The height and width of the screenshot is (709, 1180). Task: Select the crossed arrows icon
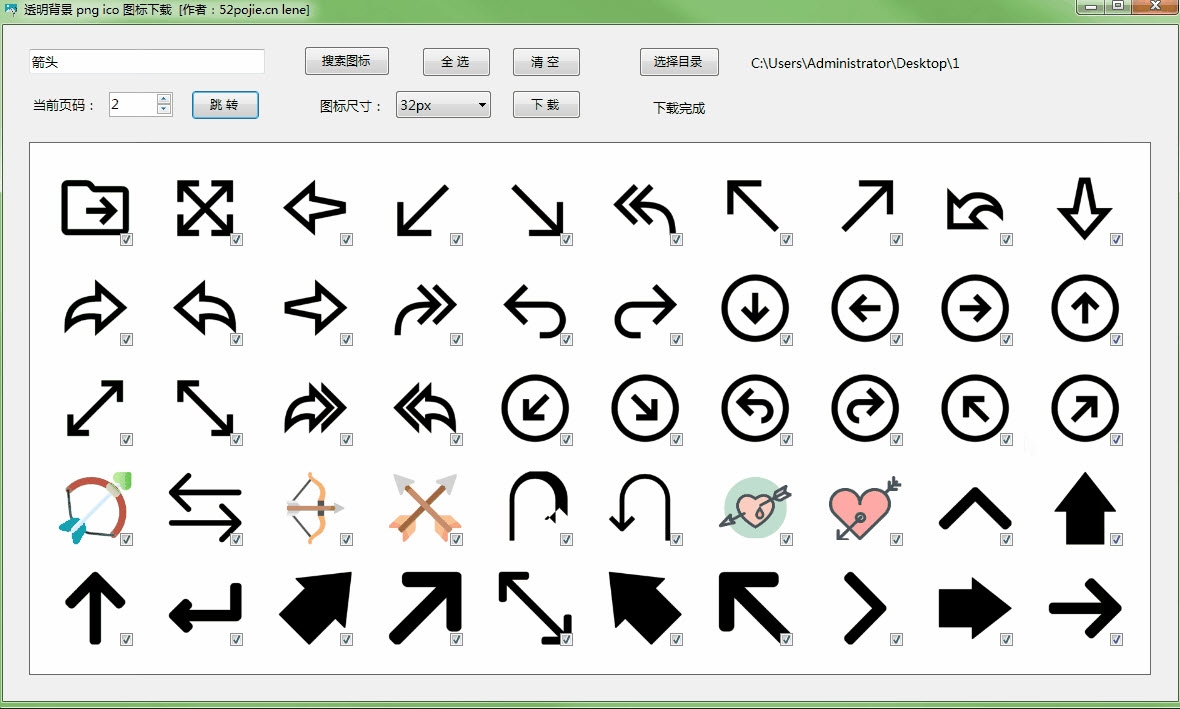click(x=425, y=507)
